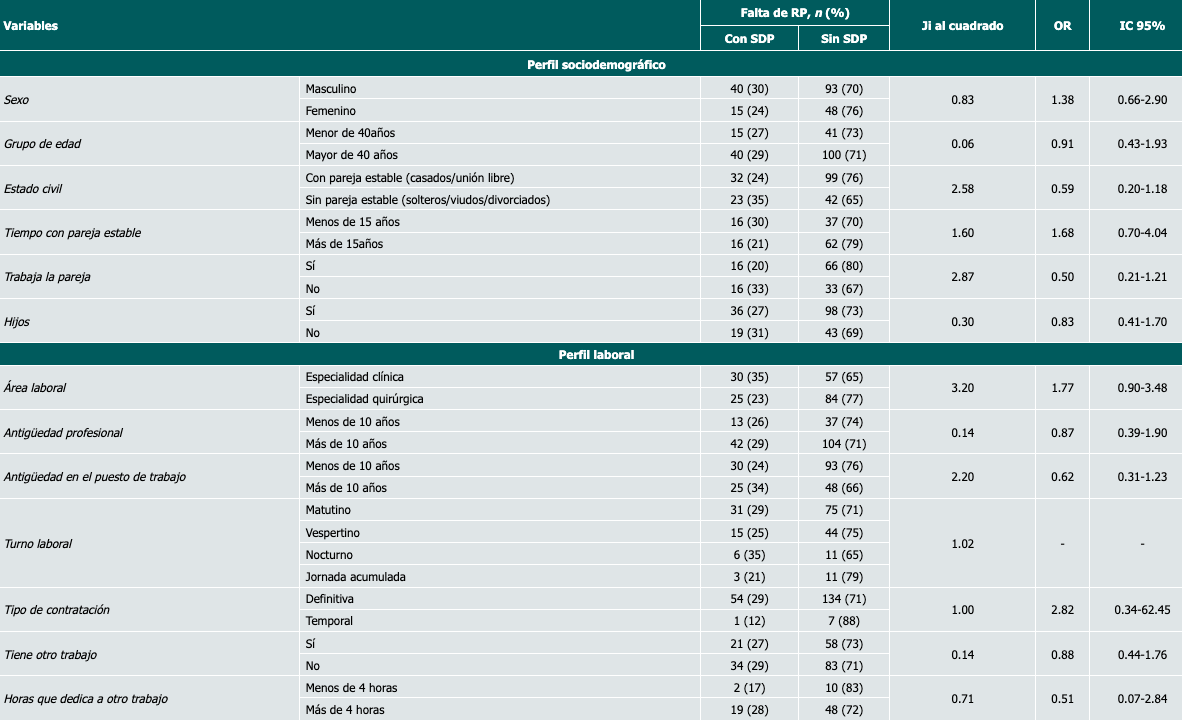The image size is (1182, 720).
Task: Click the Sin SDP subheader
Action: point(842,39)
